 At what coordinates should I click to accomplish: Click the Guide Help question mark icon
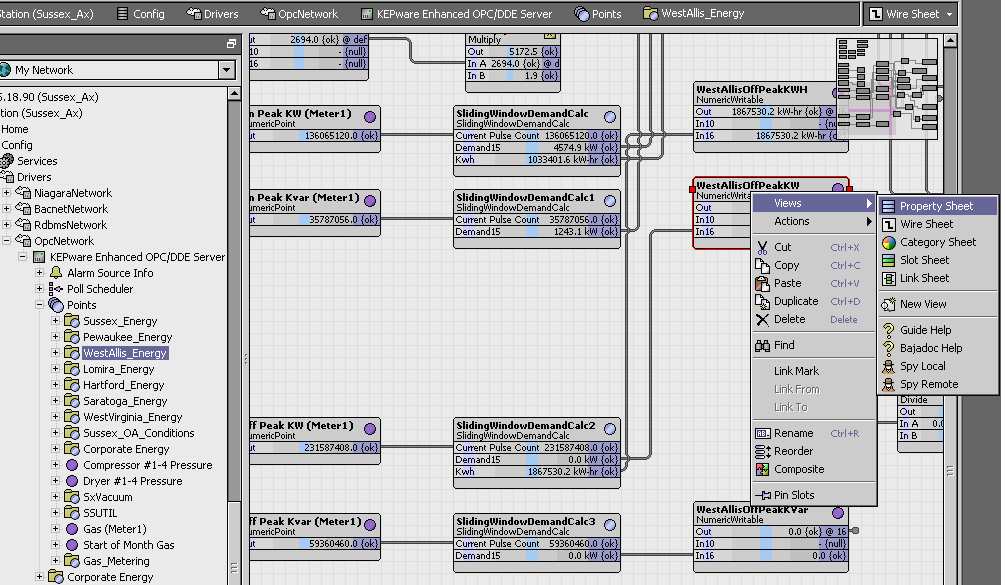point(889,330)
